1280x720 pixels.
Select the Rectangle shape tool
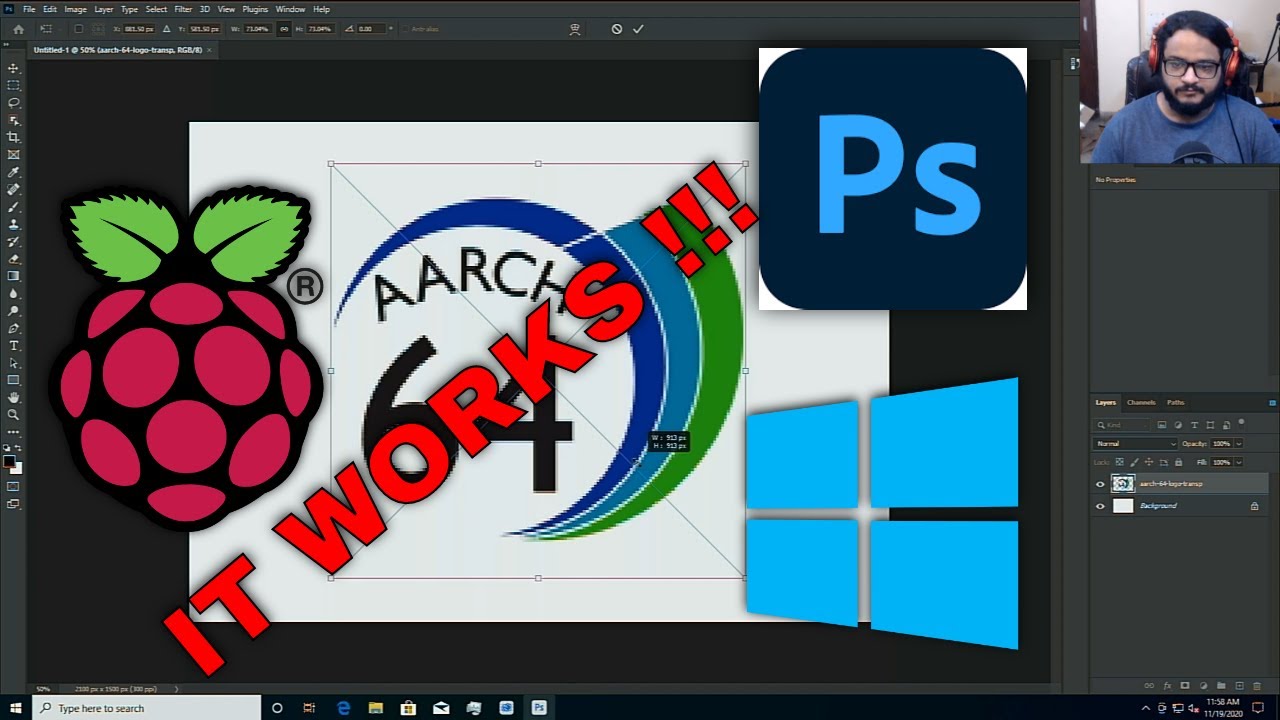[14, 380]
